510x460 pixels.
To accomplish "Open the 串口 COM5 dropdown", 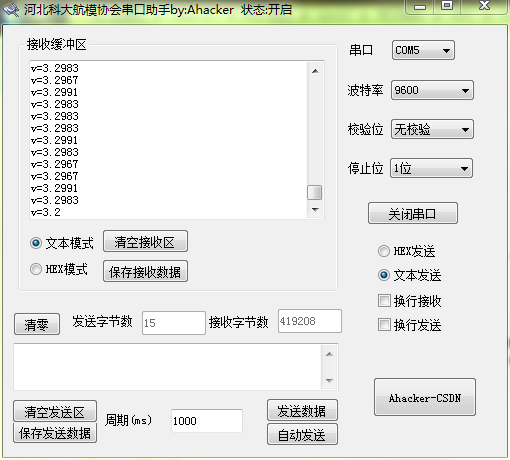I will (423, 50).
